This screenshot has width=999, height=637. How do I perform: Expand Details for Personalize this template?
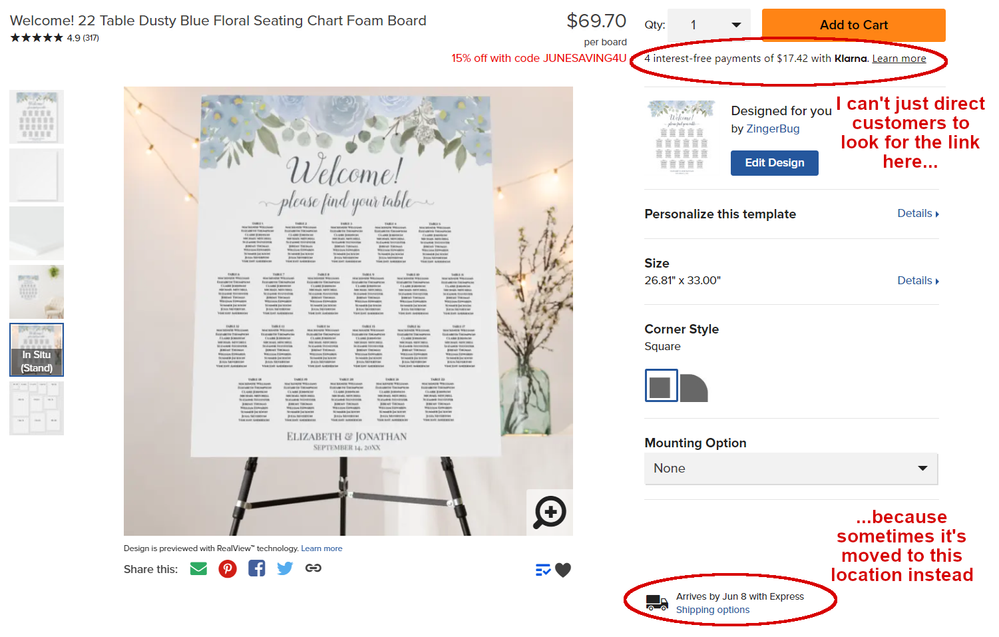coord(918,214)
